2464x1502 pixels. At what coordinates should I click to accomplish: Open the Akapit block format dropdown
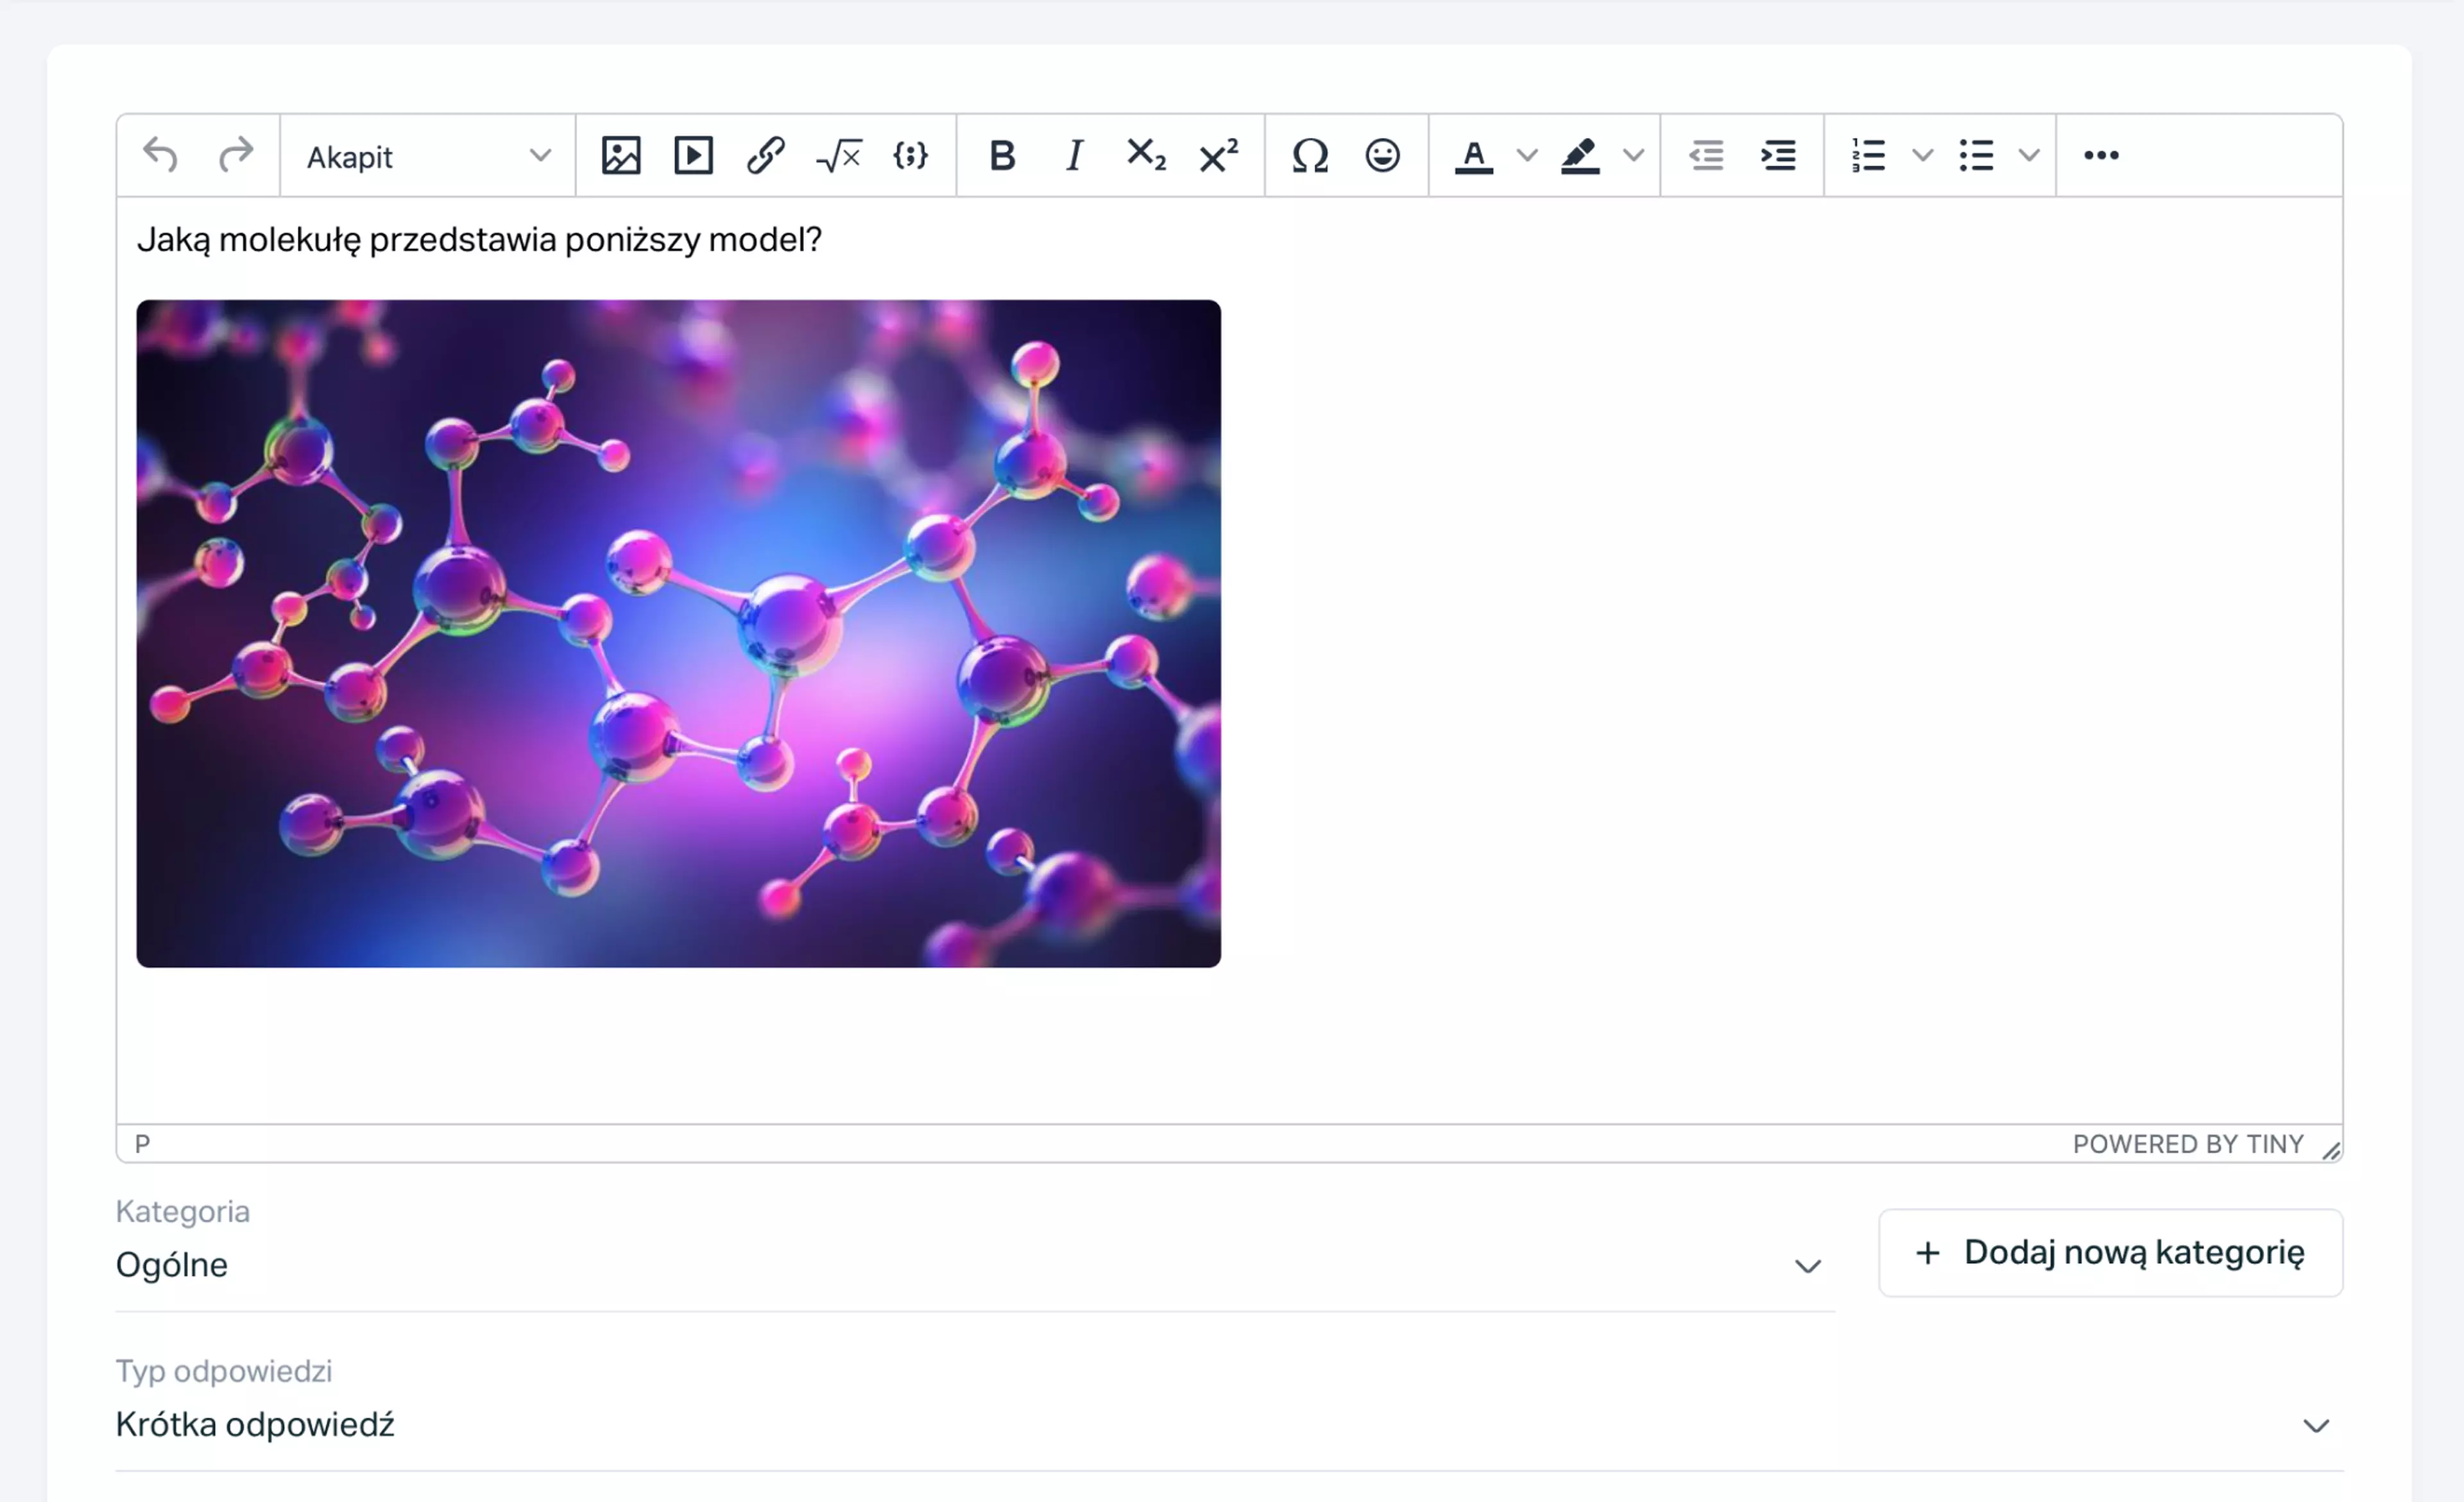click(x=429, y=156)
